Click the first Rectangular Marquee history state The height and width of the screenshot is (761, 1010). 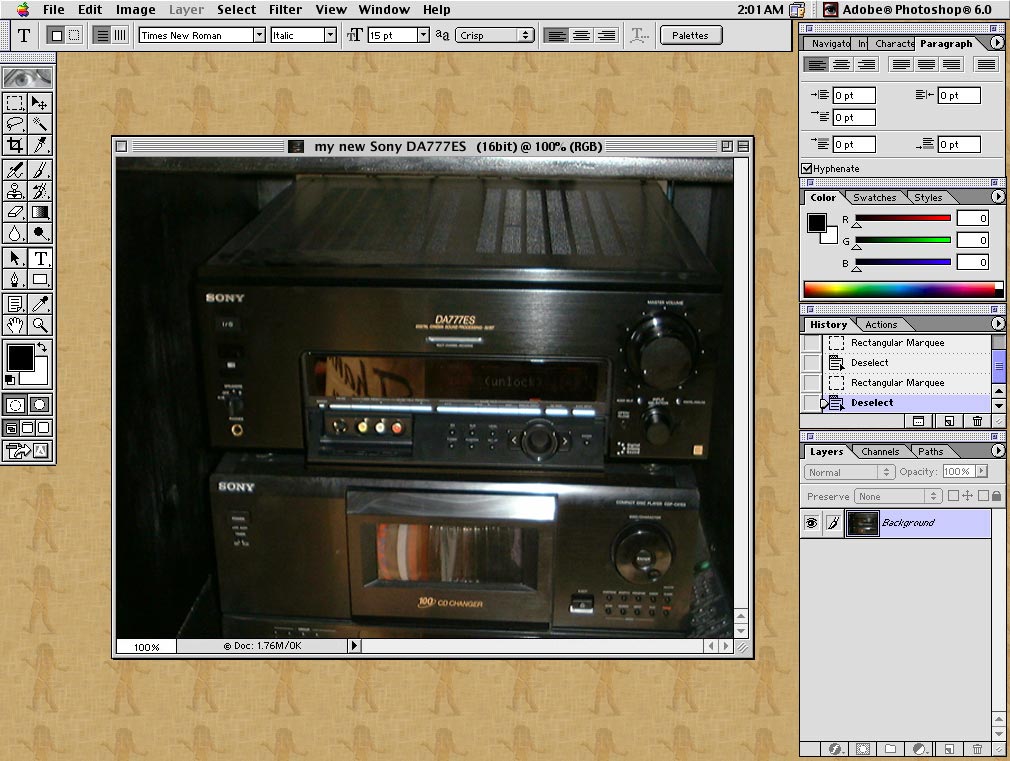(x=897, y=343)
